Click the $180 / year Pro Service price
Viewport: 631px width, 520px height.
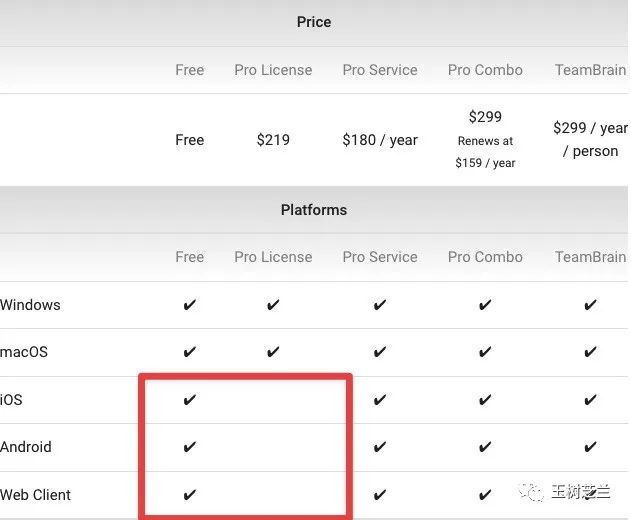click(x=380, y=140)
